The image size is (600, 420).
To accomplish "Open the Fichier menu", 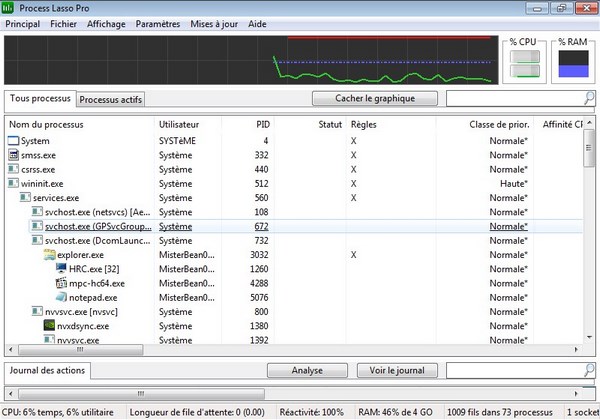I will tap(64, 24).
